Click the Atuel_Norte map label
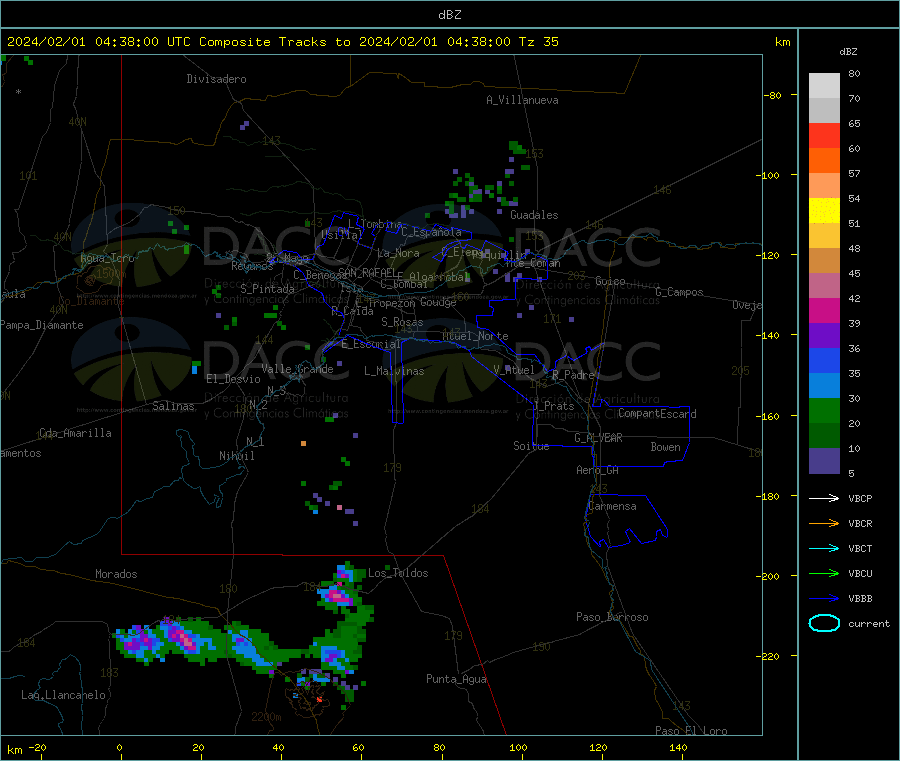This screenshot has width=900, height=761. 475,336
